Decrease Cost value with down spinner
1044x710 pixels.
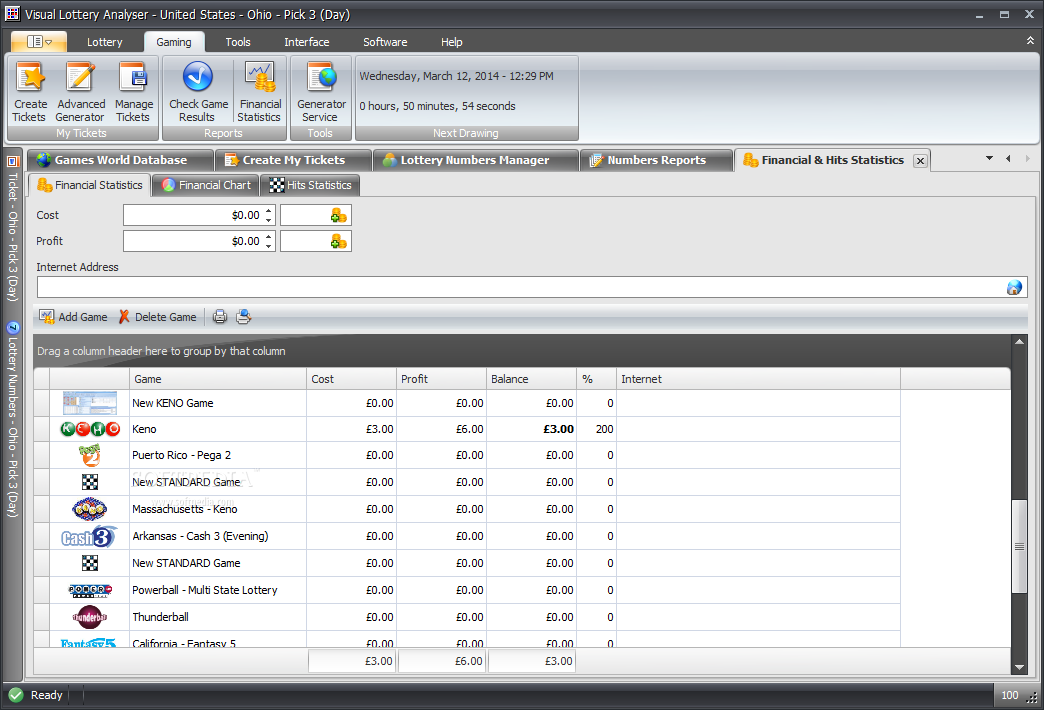point(269,220)
